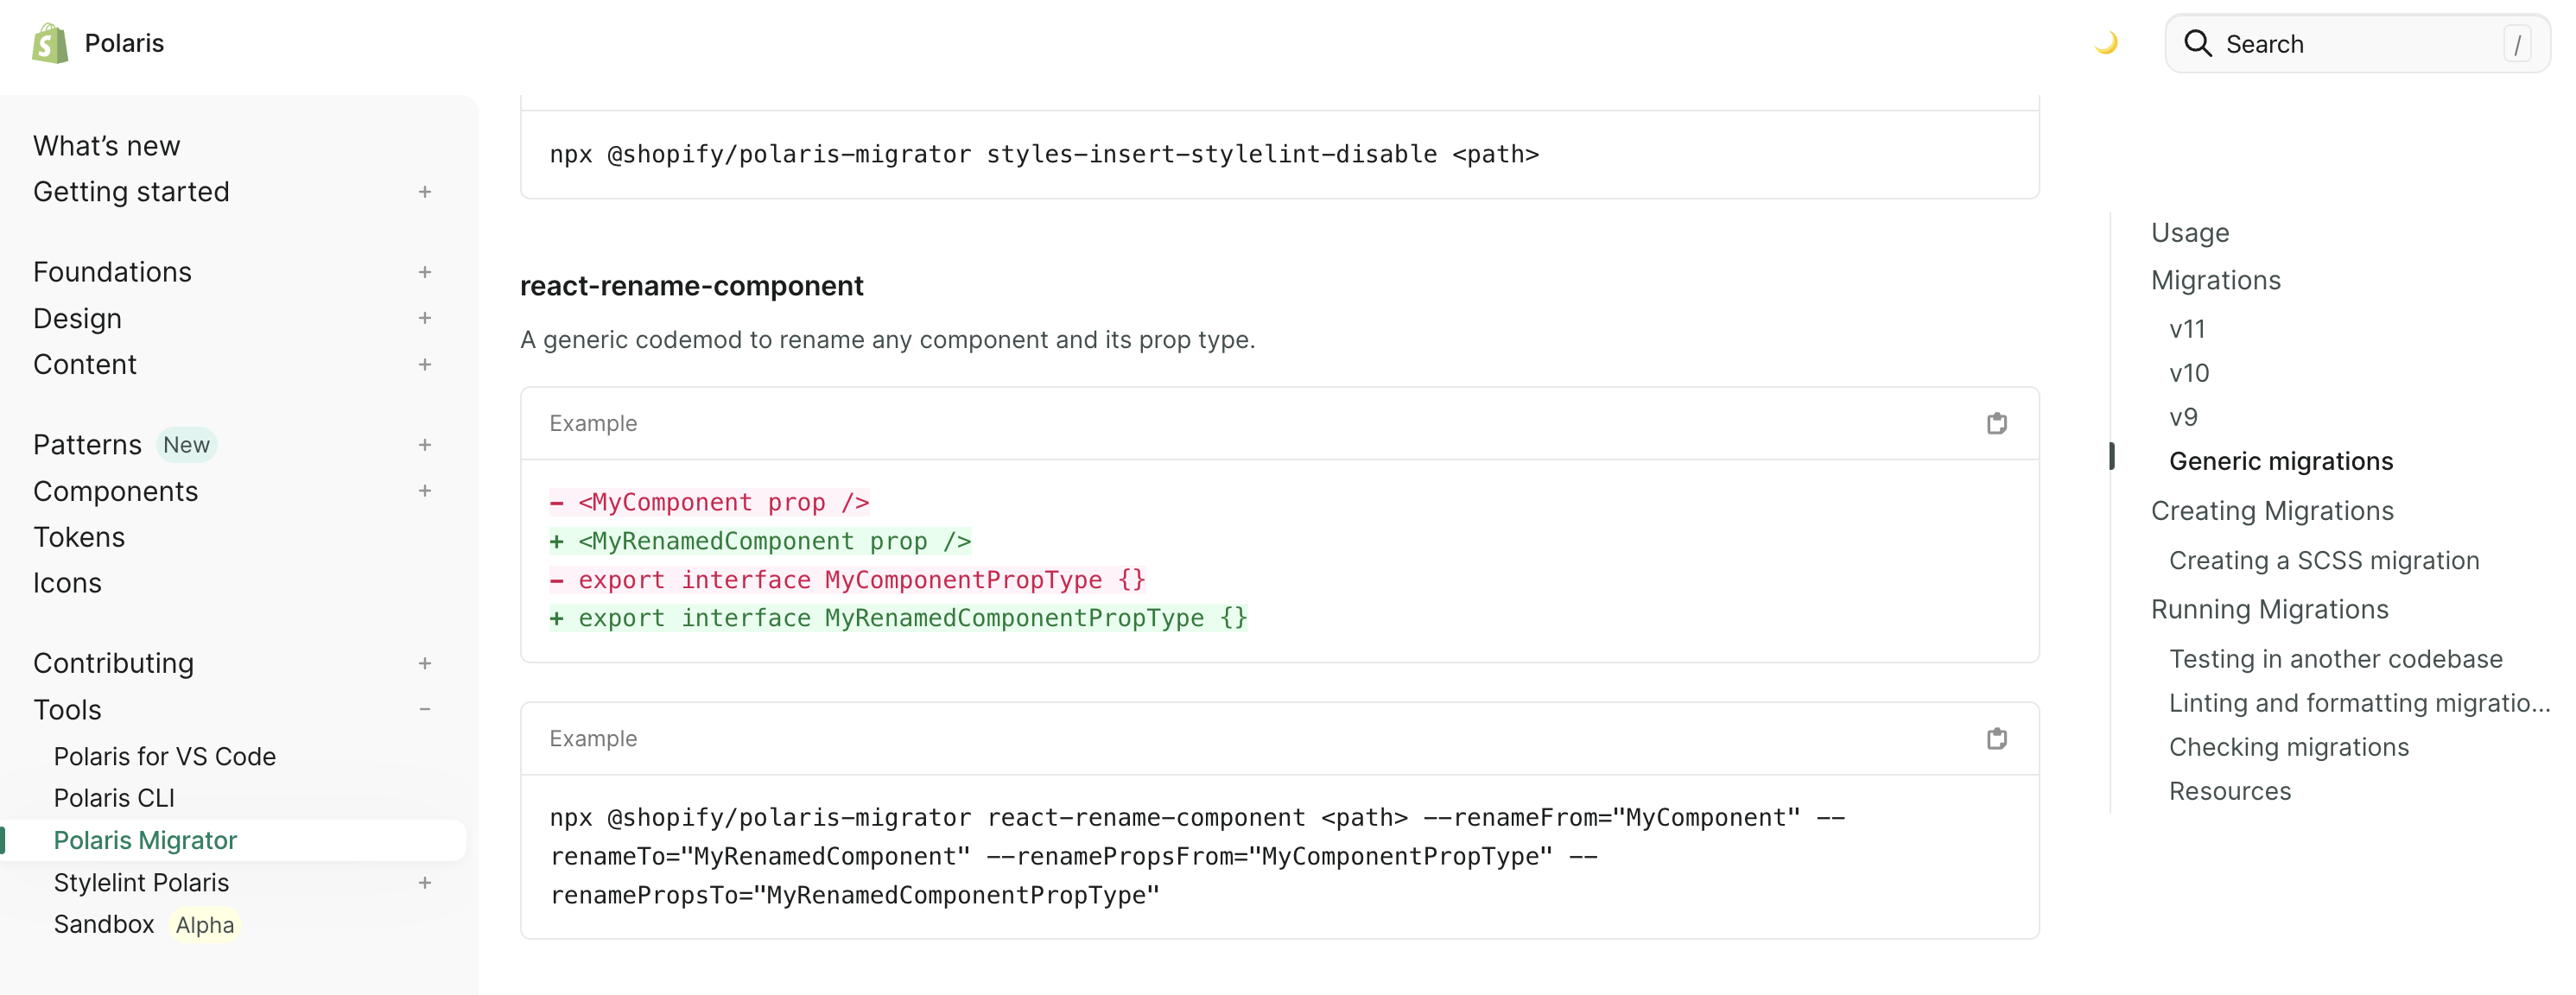Expand the Patterns section
This screenshot has height=995, width=2576.
pos(425,444)
